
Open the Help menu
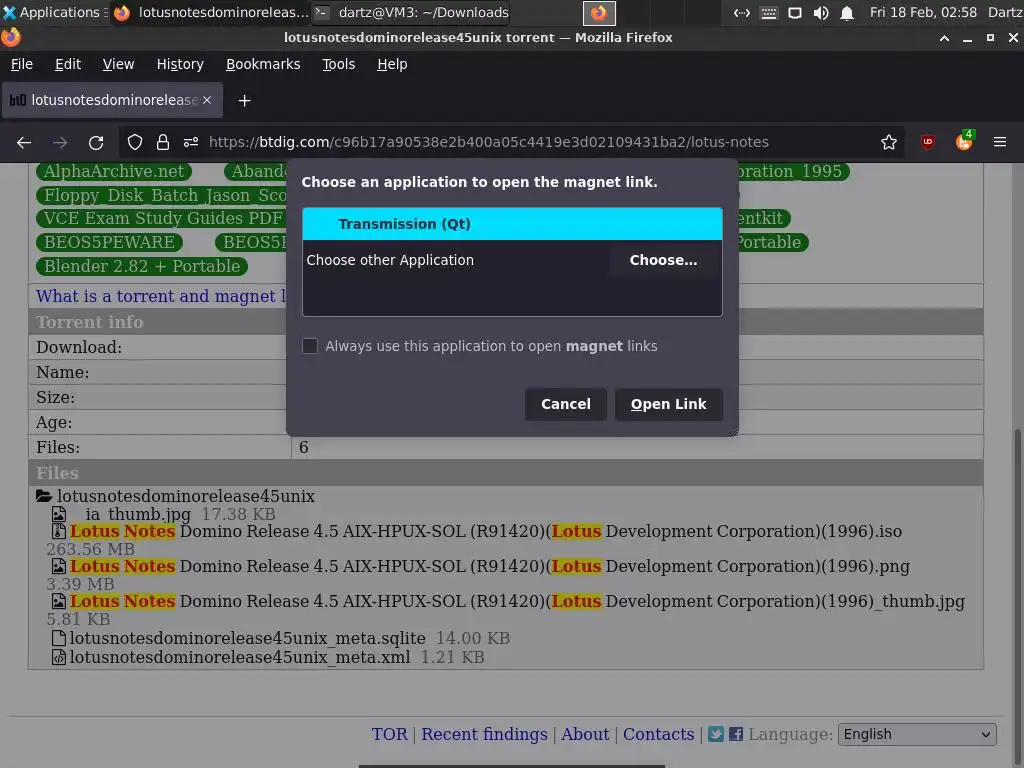coord(392,64)
